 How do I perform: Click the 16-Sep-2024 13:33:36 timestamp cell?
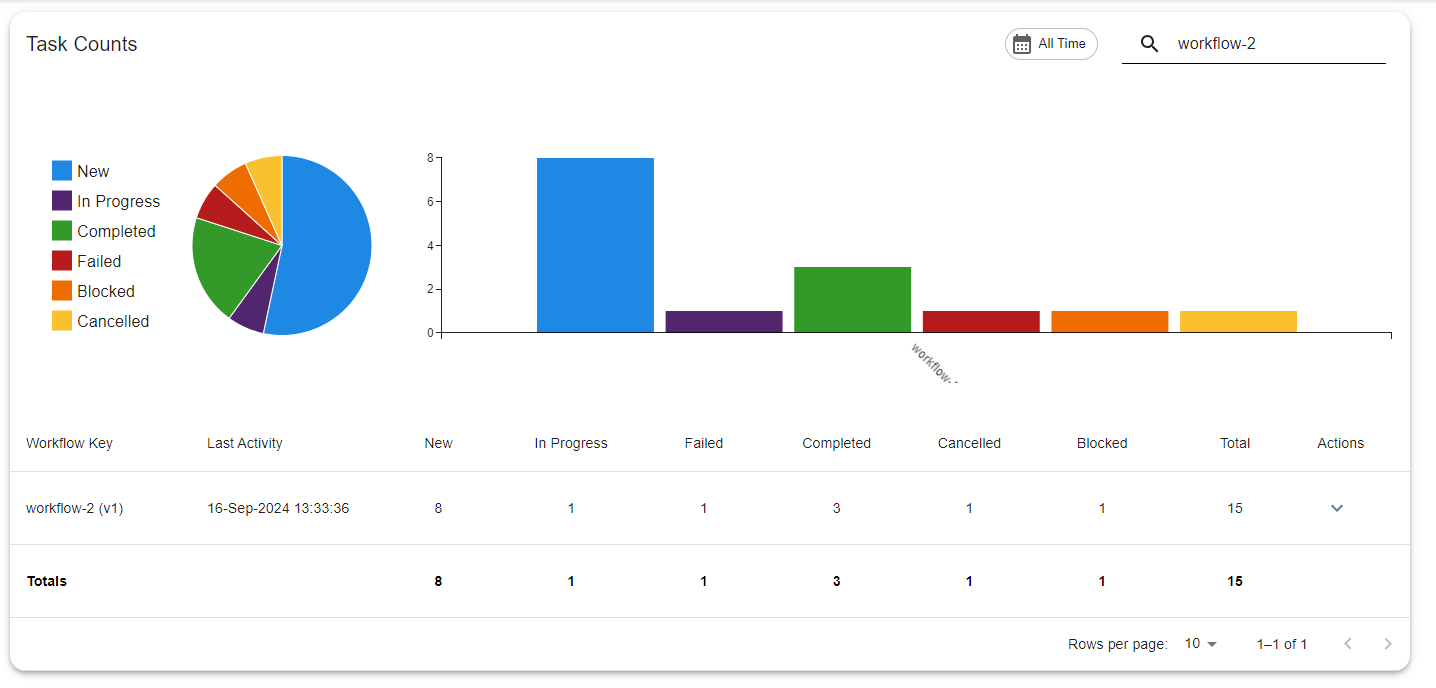(x=278, y=508)
